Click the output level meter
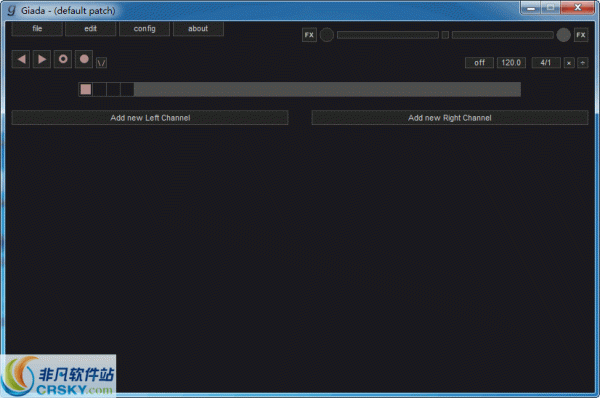The image size is (600, 398). (x=502, y=35)
